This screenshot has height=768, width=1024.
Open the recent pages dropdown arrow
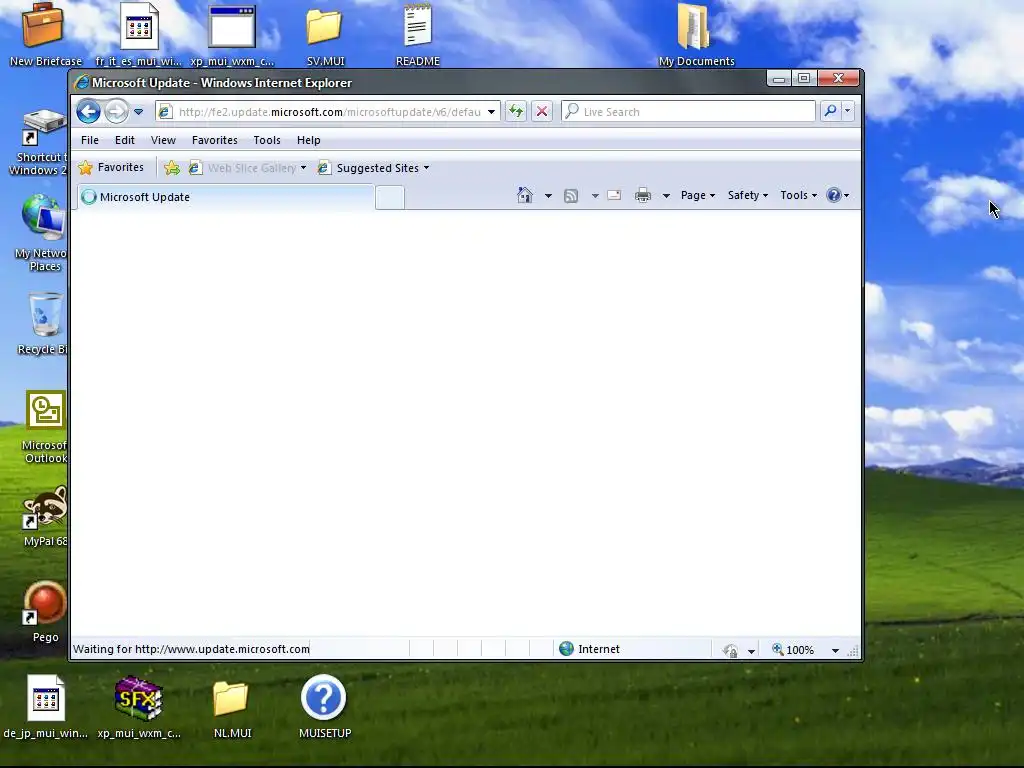pos(138,112)
